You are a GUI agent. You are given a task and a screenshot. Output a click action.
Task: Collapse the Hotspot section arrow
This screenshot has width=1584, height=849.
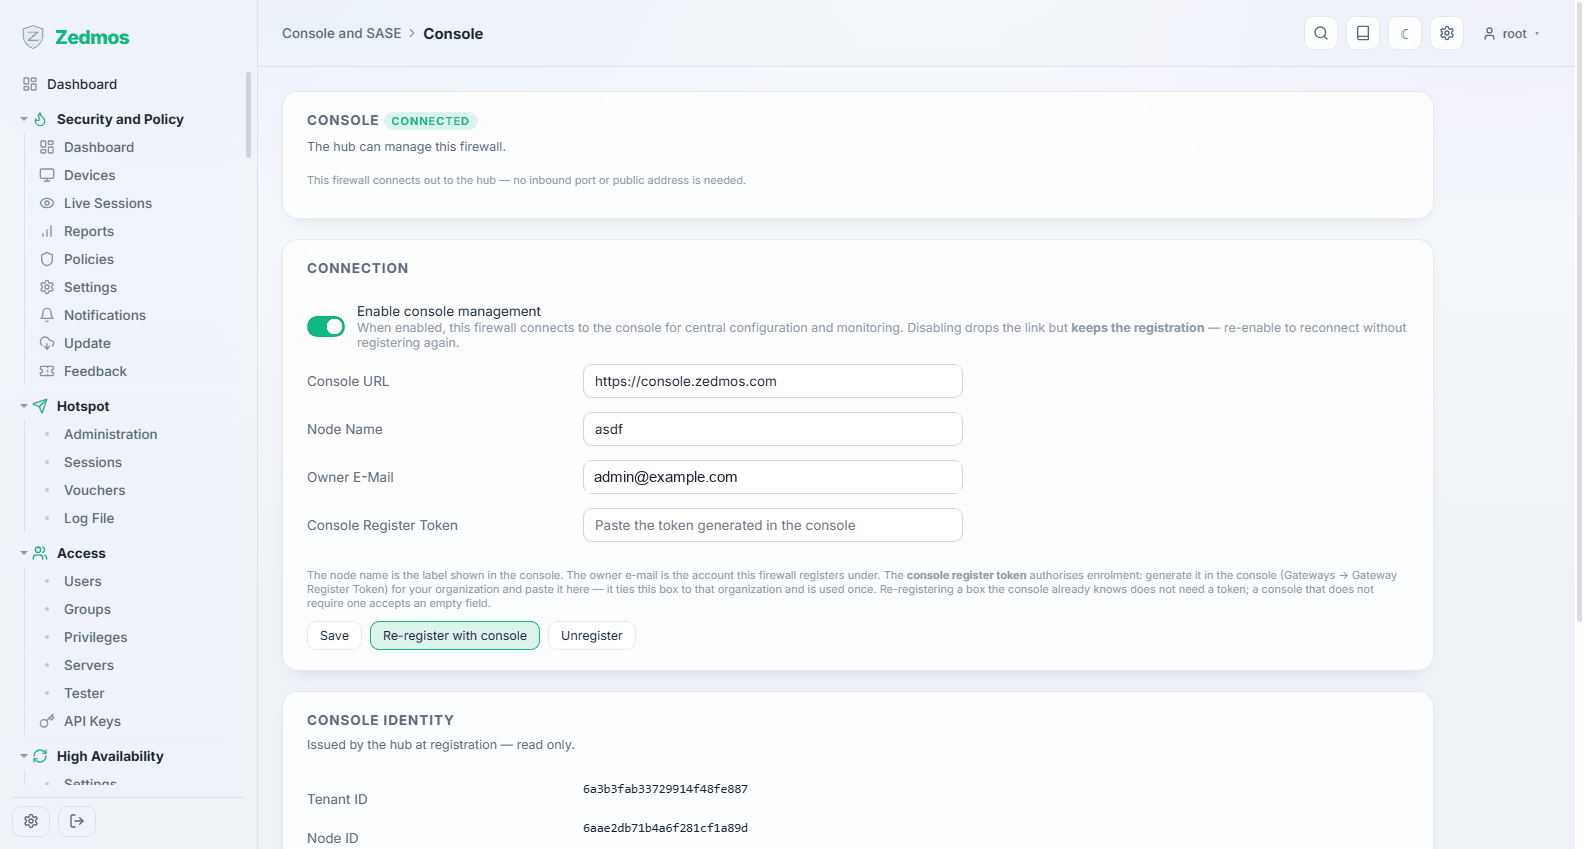click(x=24, y=406)
